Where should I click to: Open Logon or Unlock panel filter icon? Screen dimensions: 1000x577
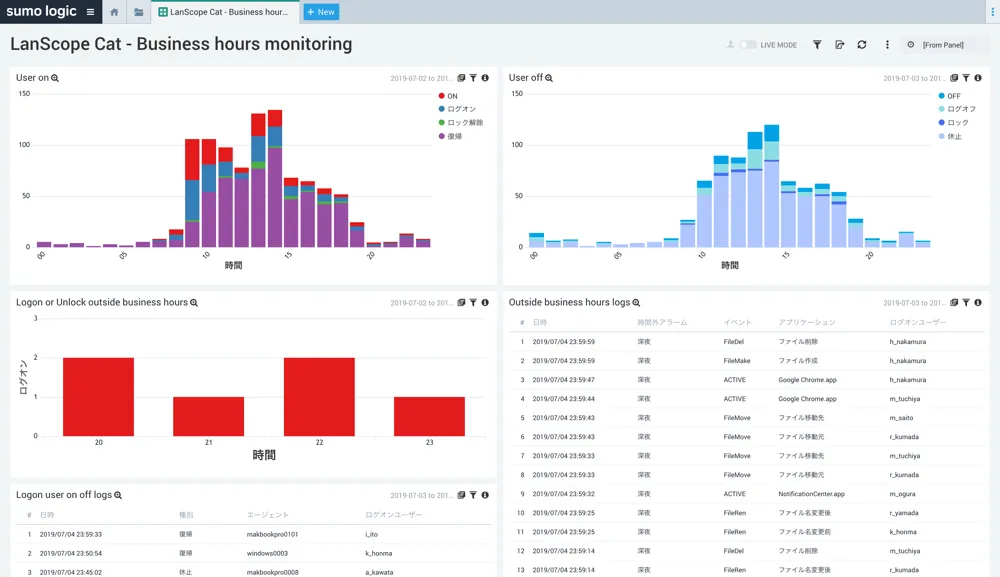coord(473,303)
